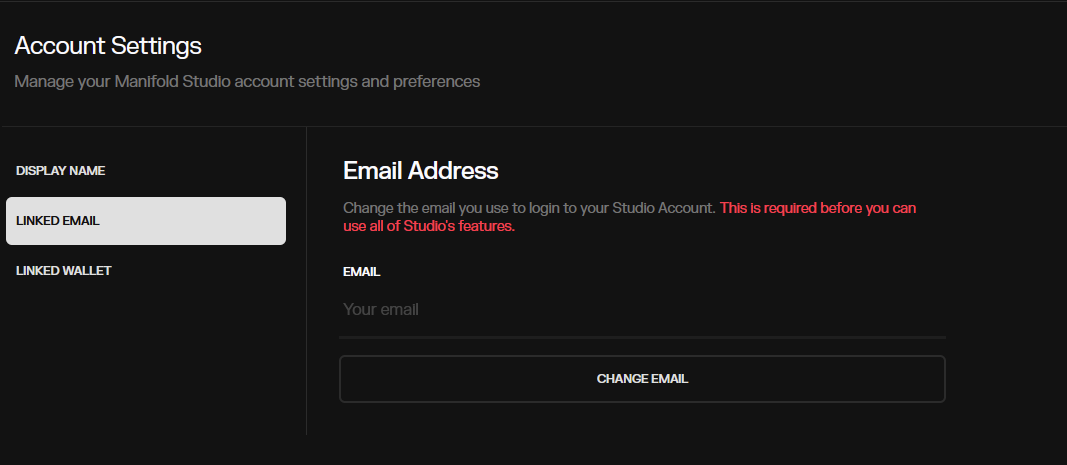1067x465 pixels.
Task: Open the Display Name settings tab
Action: click(x=61, y=171)
